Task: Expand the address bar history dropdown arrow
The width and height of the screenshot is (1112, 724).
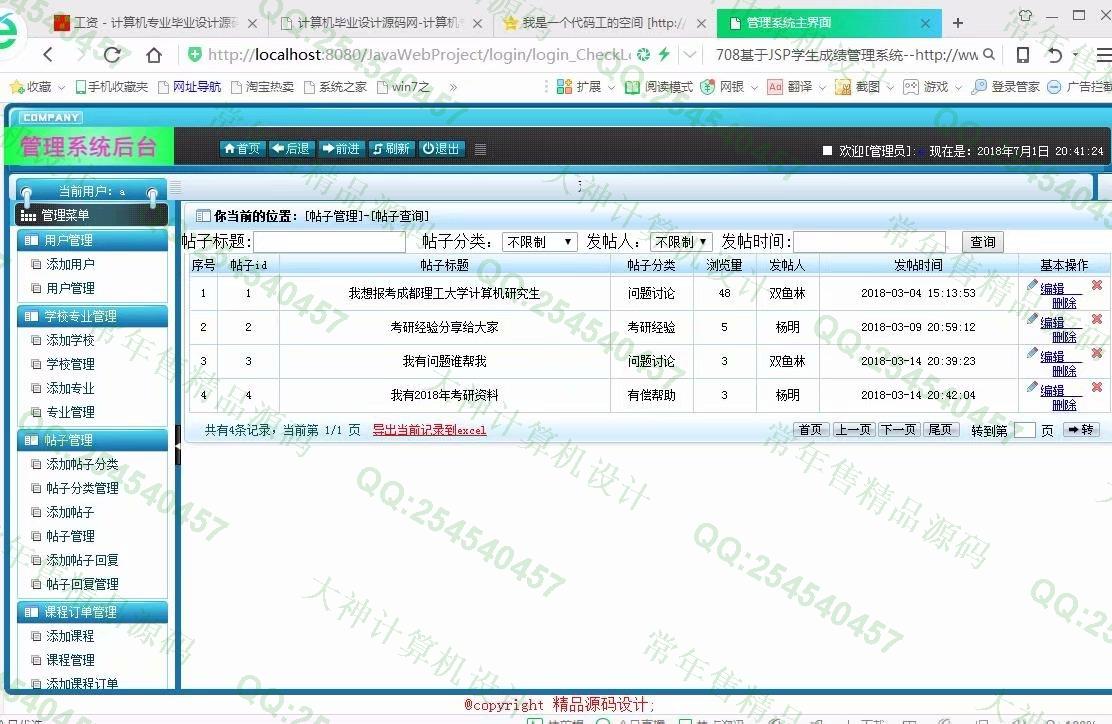Action: [x=689, y=55]
